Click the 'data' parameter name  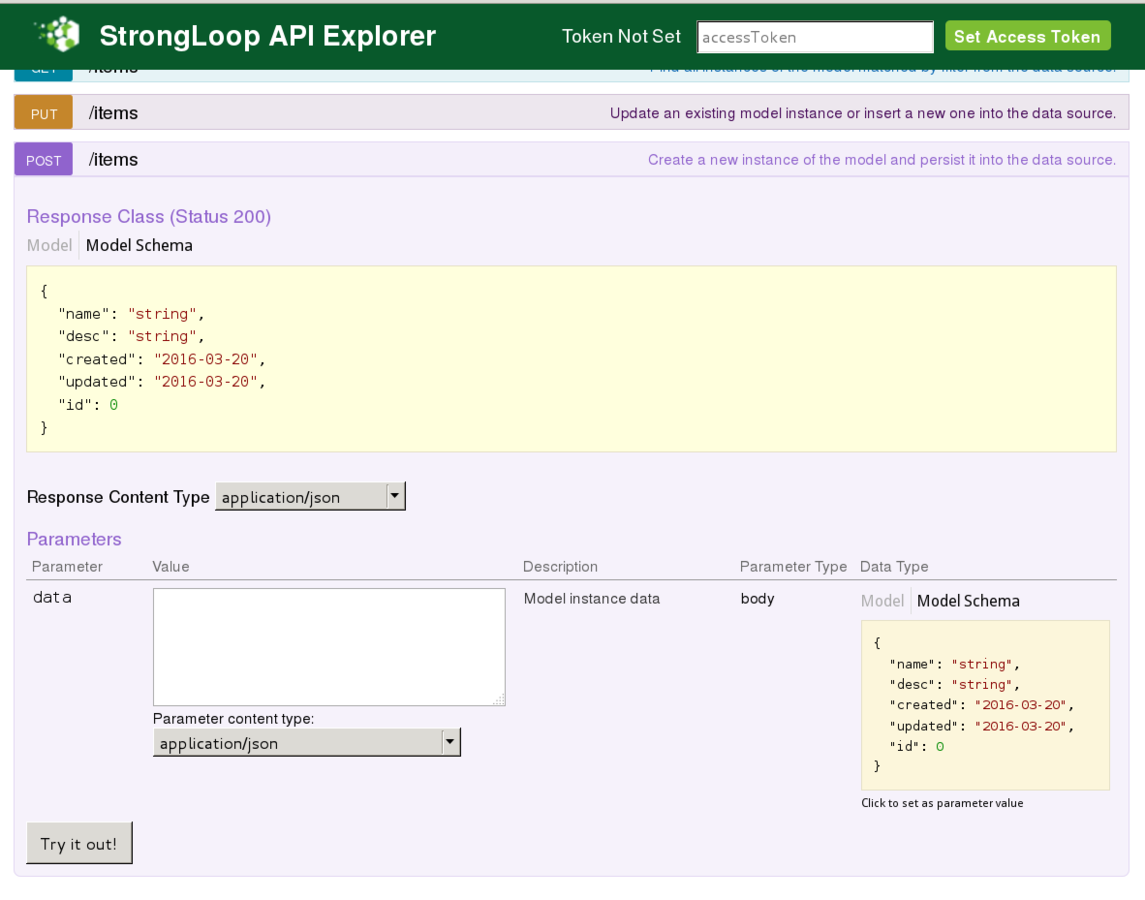tap(52, 597)
